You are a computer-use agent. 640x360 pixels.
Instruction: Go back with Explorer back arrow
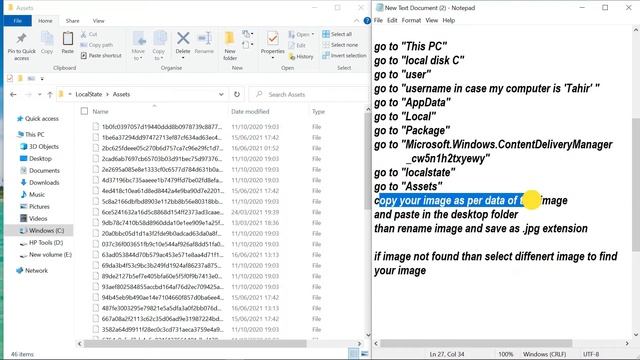click(x=13, y=94)
